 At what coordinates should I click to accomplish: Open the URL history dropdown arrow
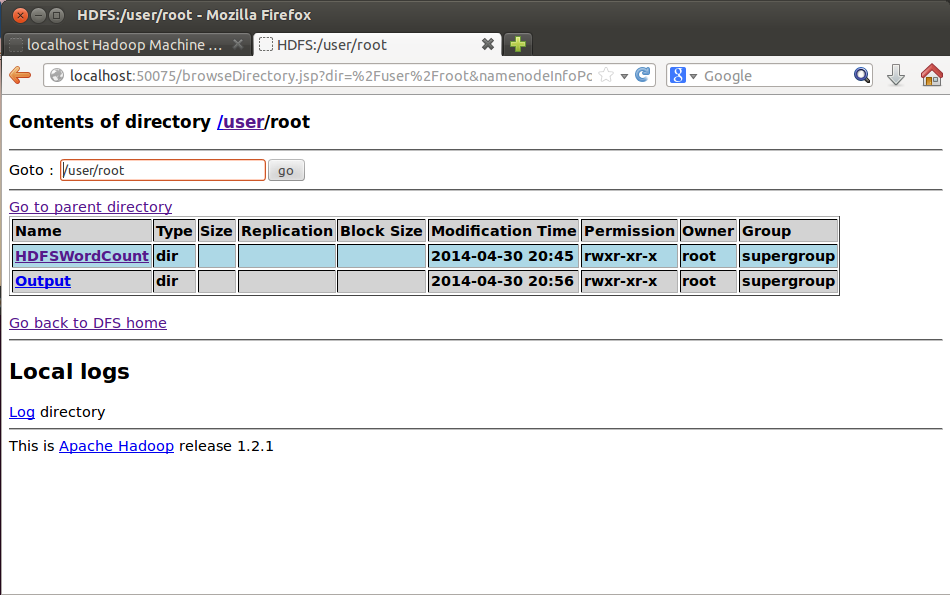click(624, 76)
